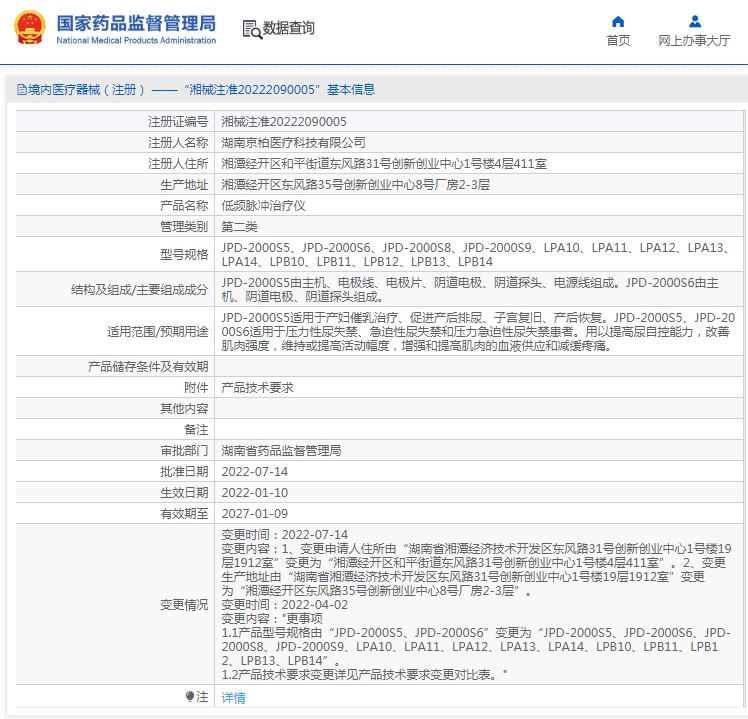Click the 境内医疗器械（注册）基本信息 header
The height and width of the screenshot is (719, 748).
(x=196, y=89)
